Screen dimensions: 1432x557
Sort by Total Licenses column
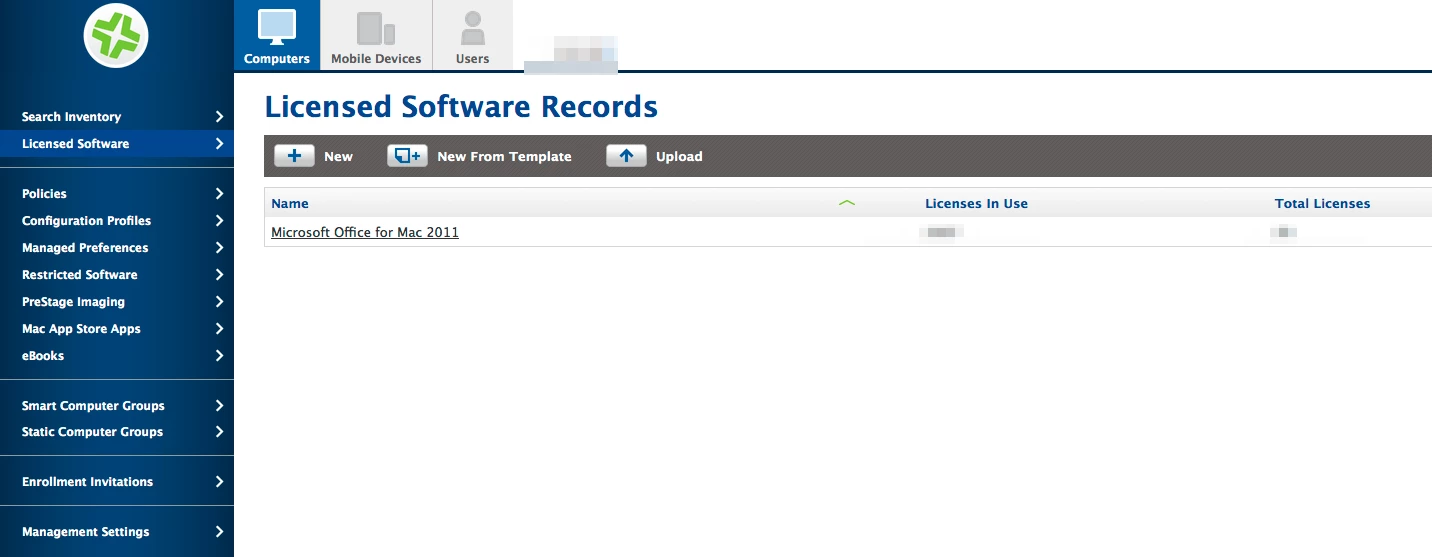[x=1322, y=203]
